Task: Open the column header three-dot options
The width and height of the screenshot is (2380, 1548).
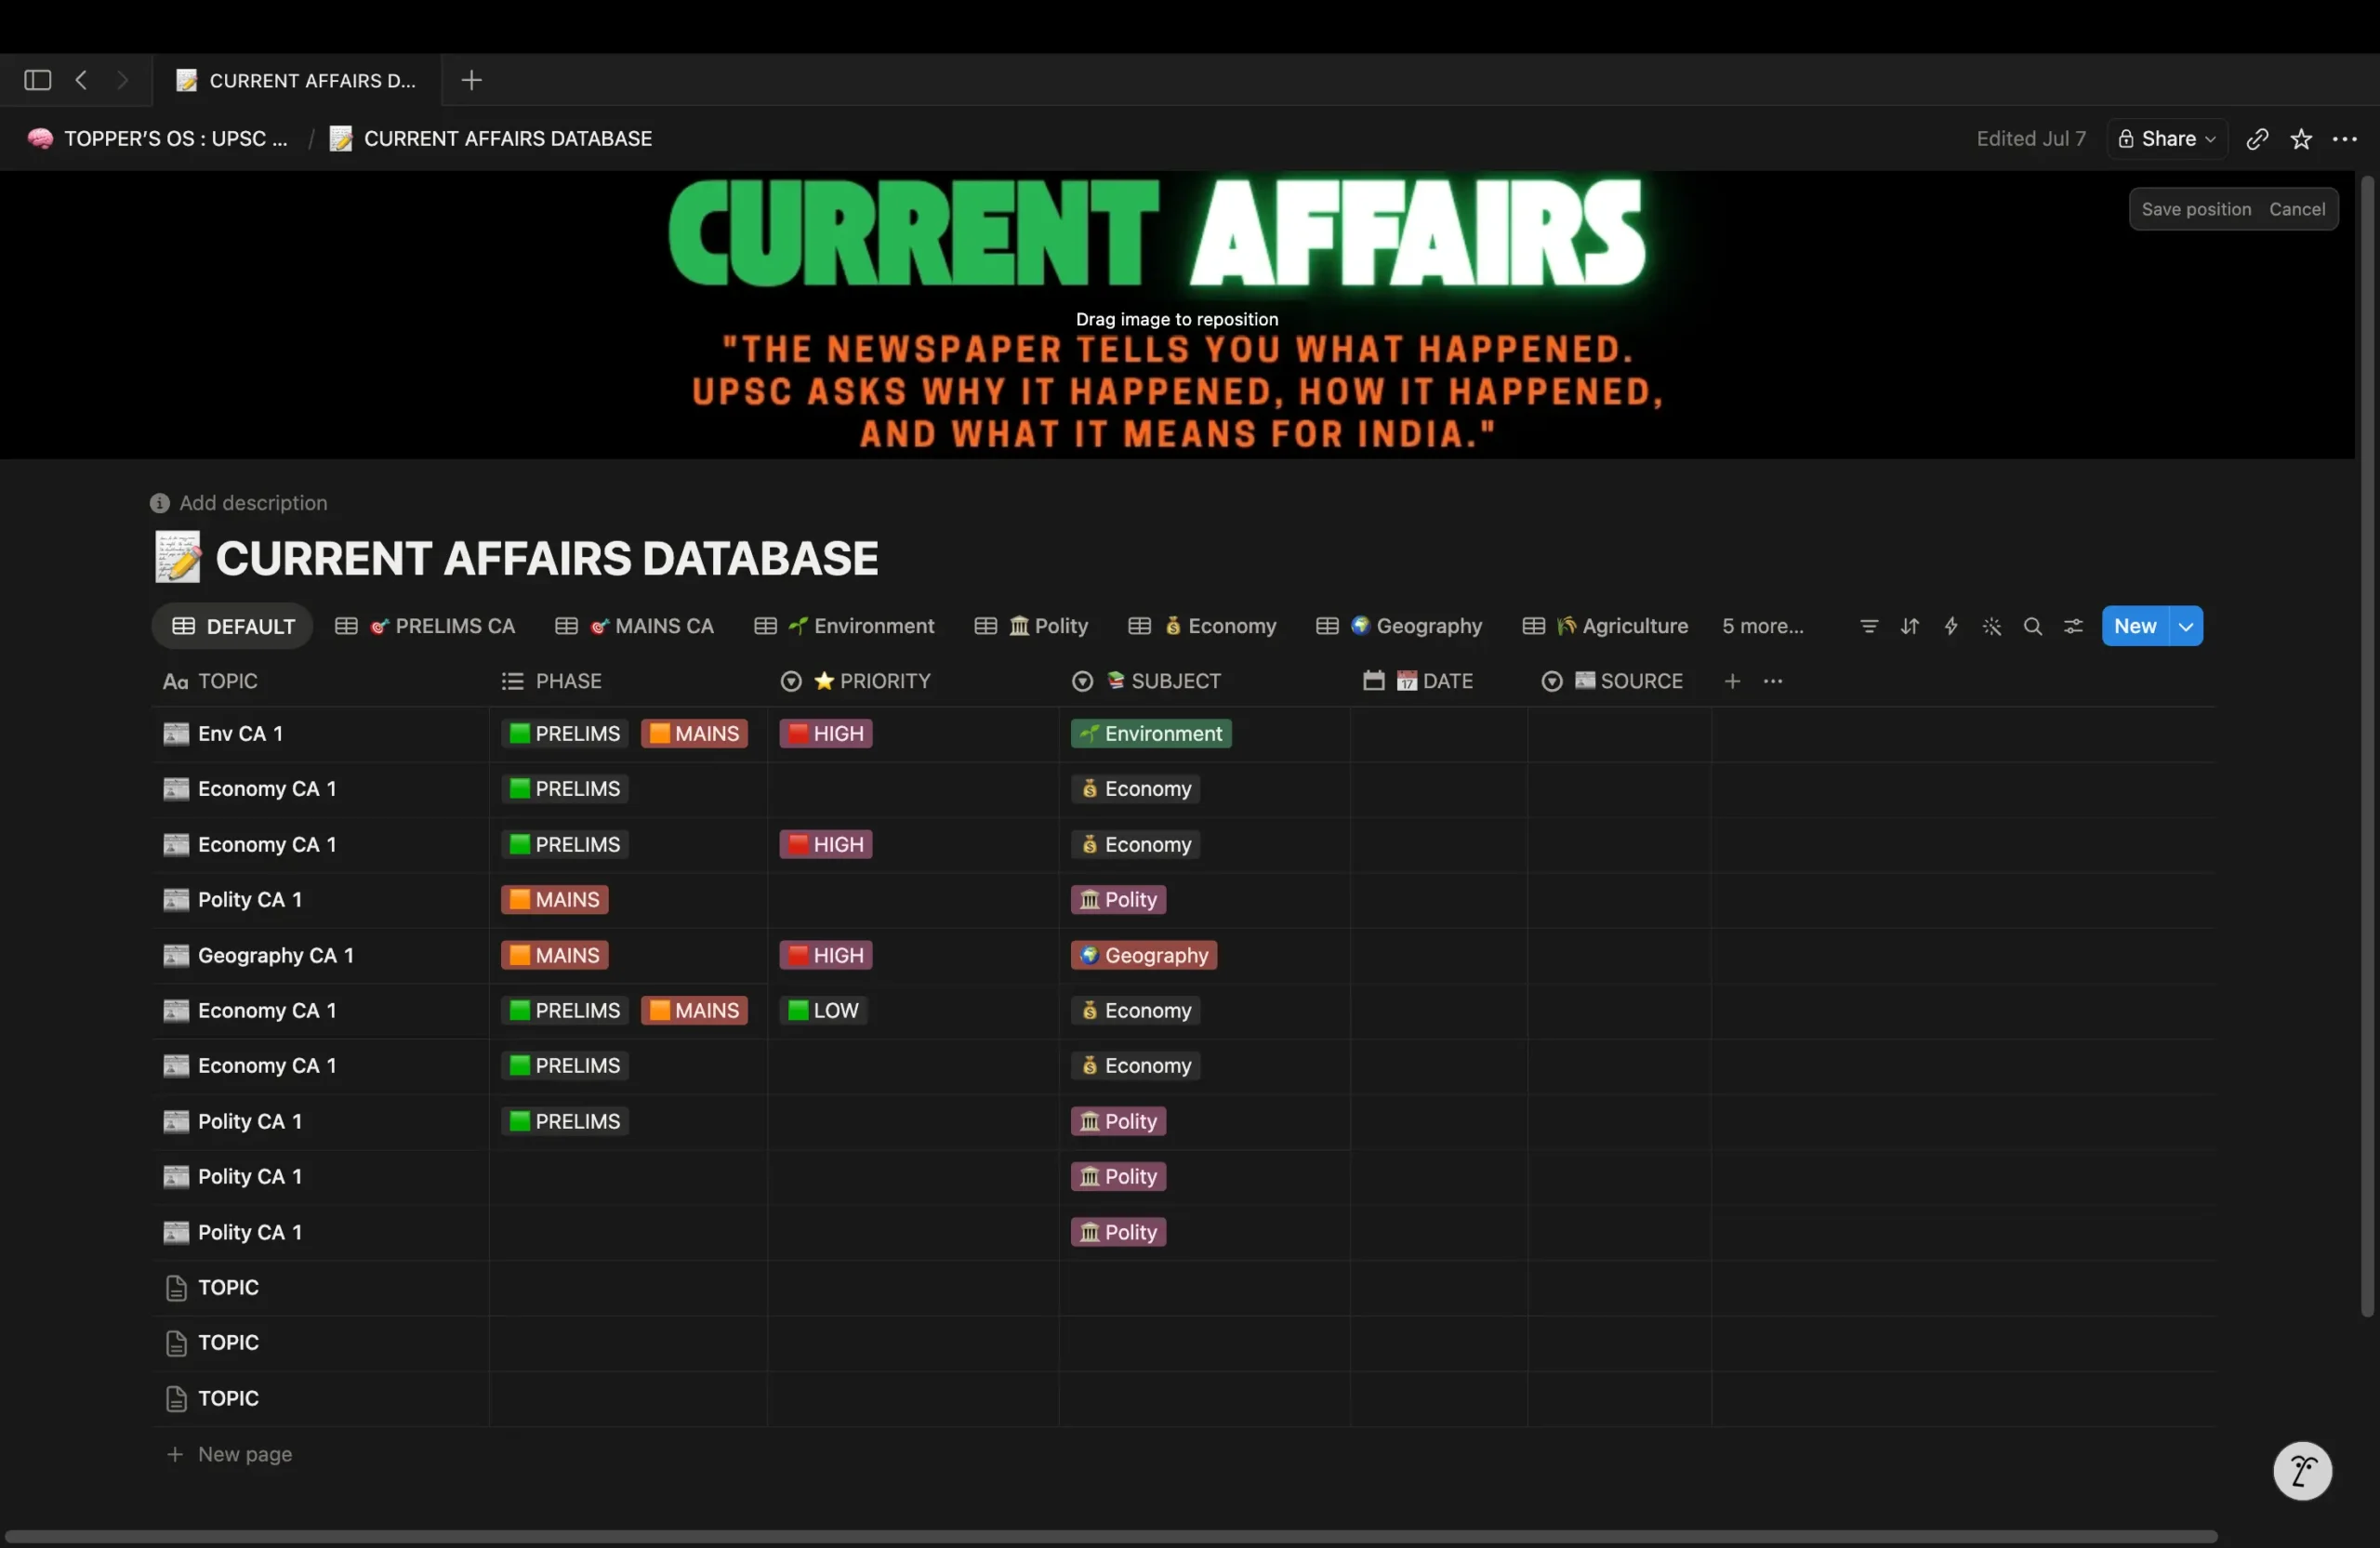Action: click(x=1773, y=681)
